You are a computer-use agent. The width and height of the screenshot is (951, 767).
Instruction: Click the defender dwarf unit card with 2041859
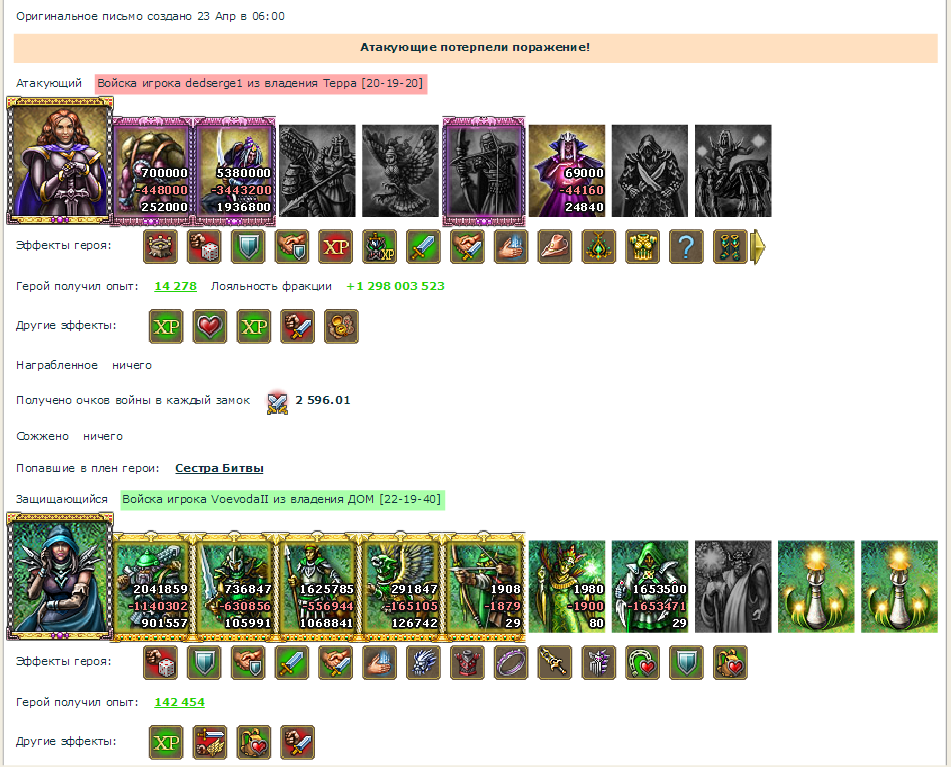point(153,586)
